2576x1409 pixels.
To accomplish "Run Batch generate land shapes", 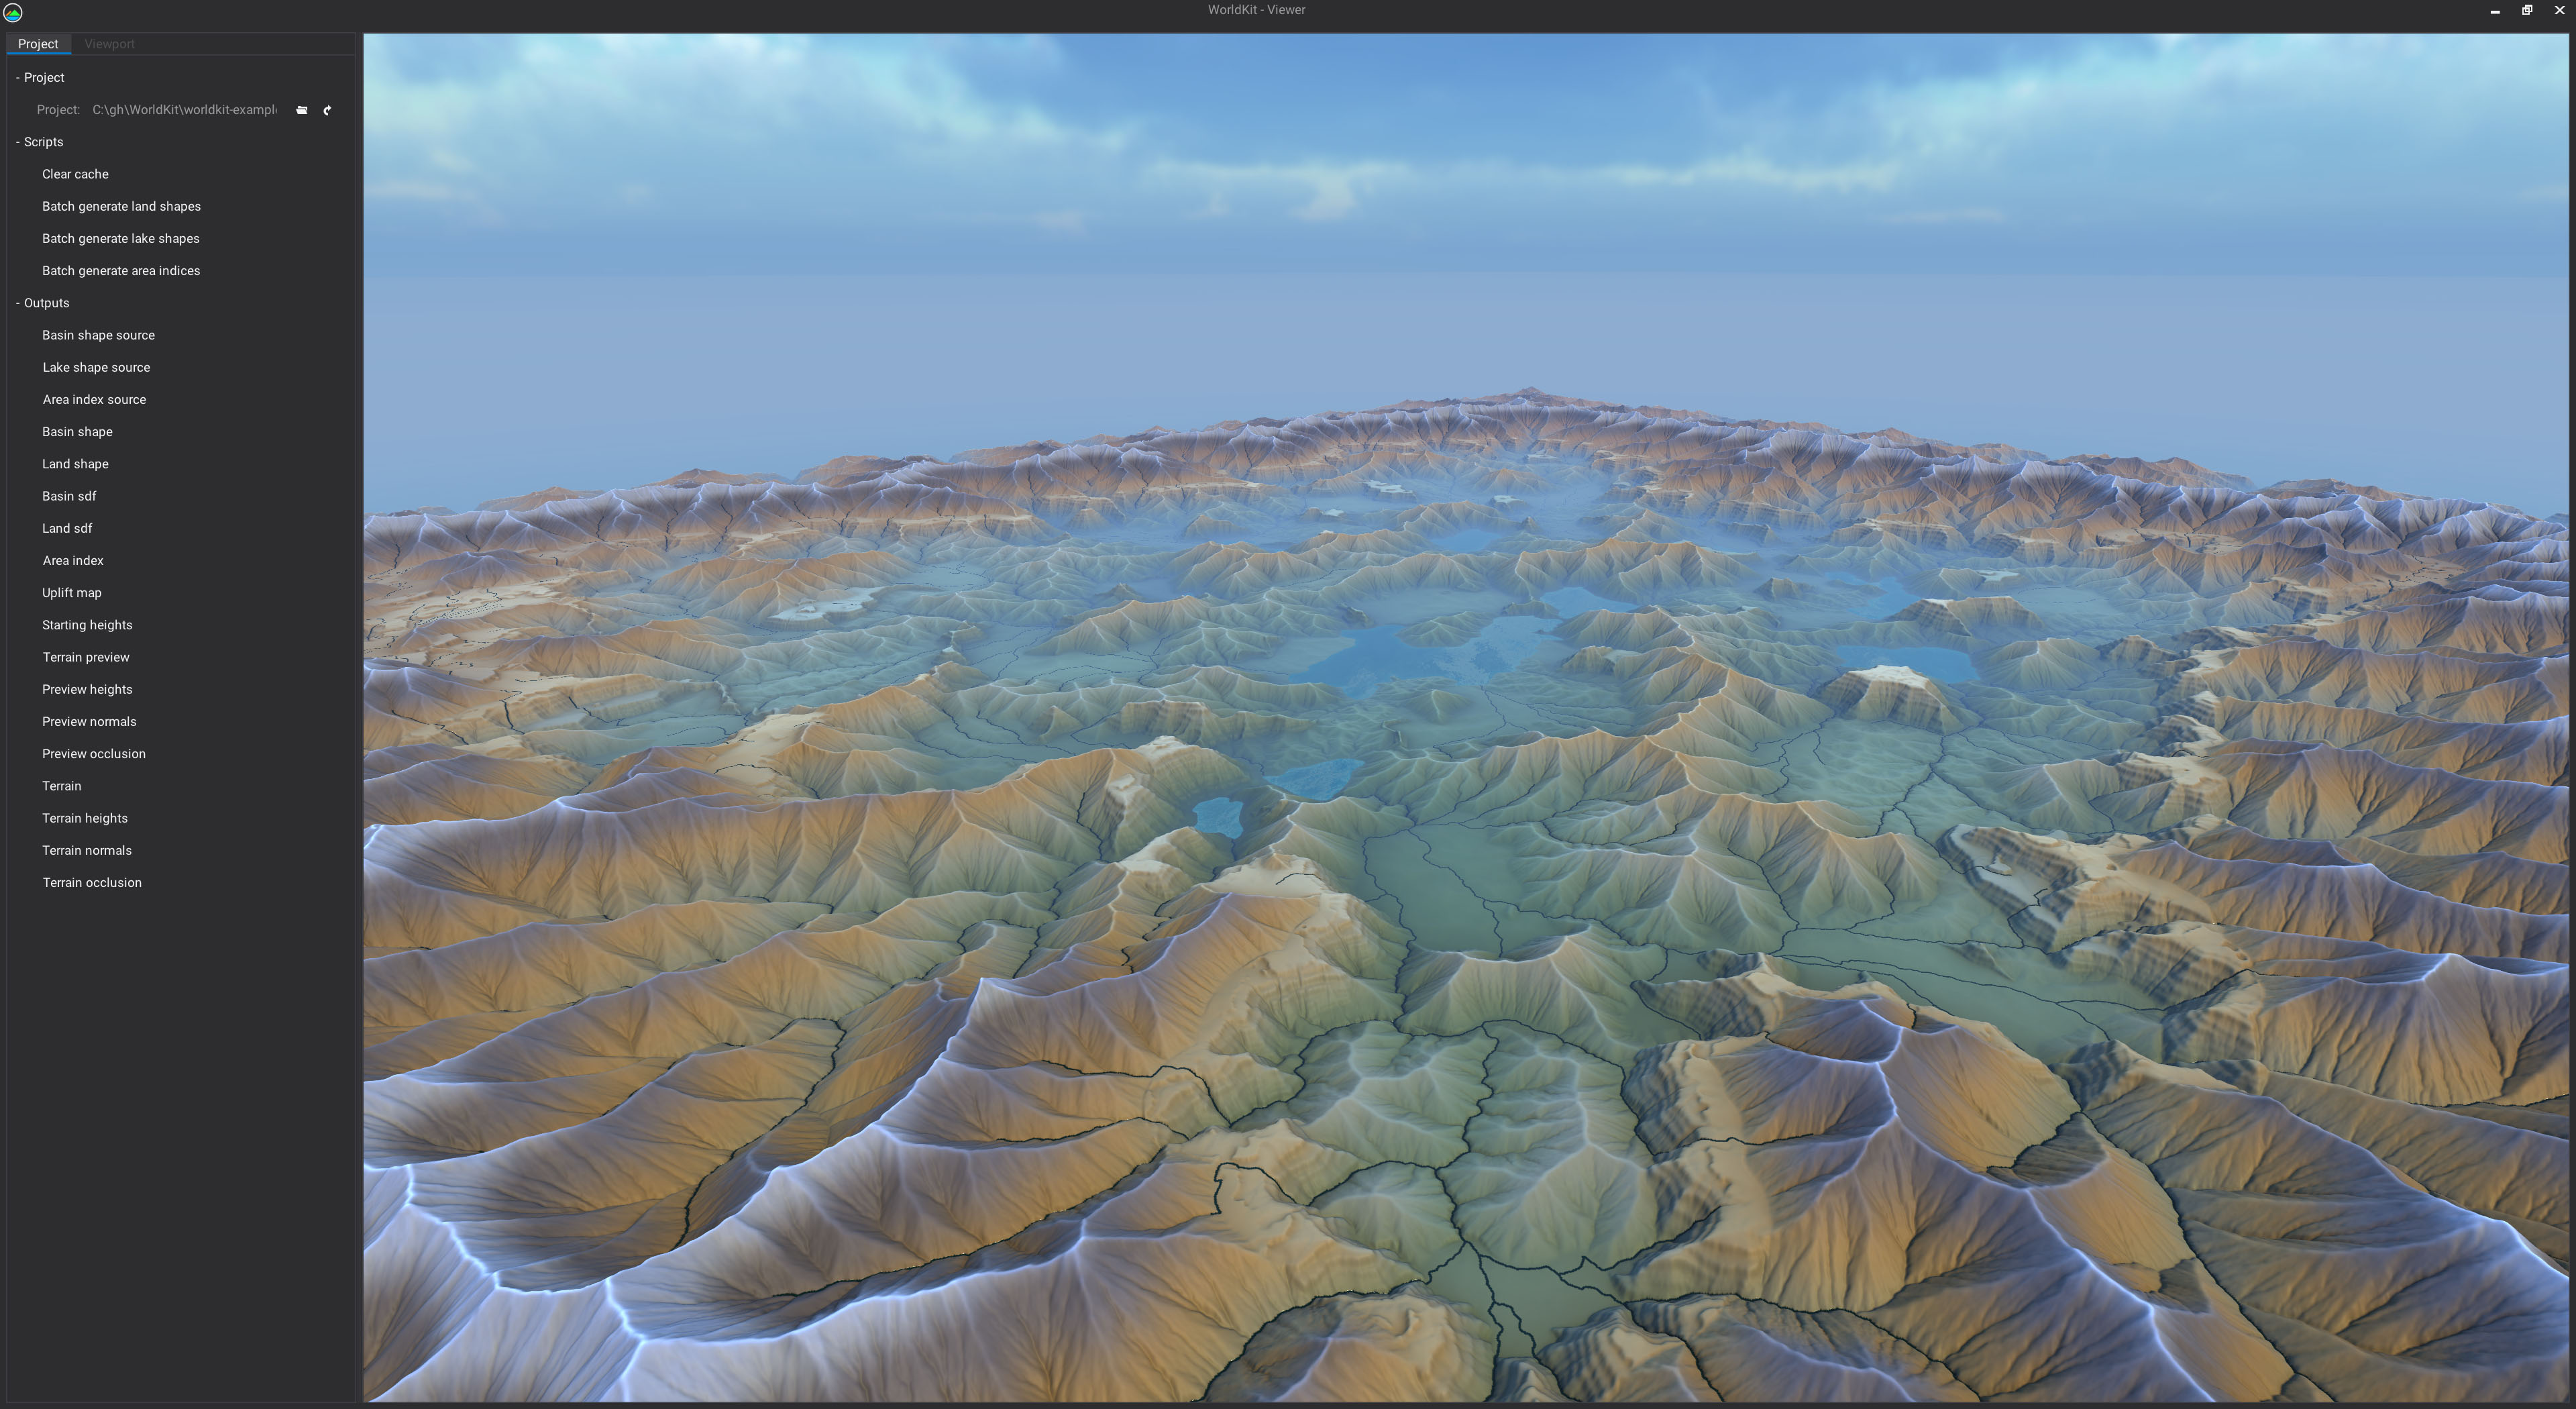I will coord(121,206).
